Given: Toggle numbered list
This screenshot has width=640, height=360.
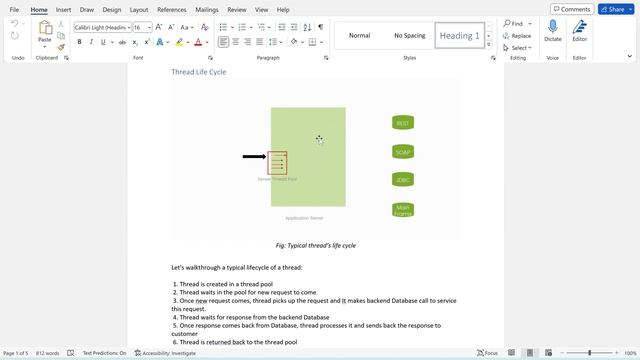Looking at the screenshot, I should (242, 27).
